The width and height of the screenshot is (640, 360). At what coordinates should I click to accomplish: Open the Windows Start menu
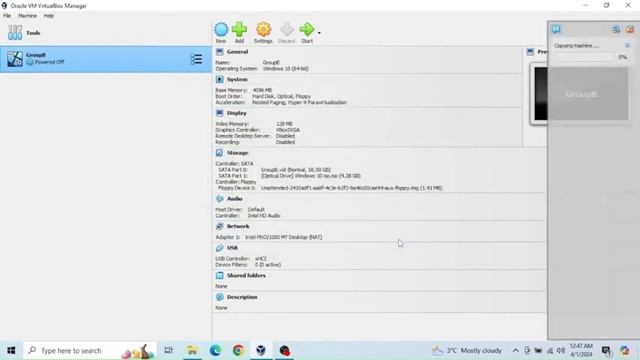click(11, 351)
